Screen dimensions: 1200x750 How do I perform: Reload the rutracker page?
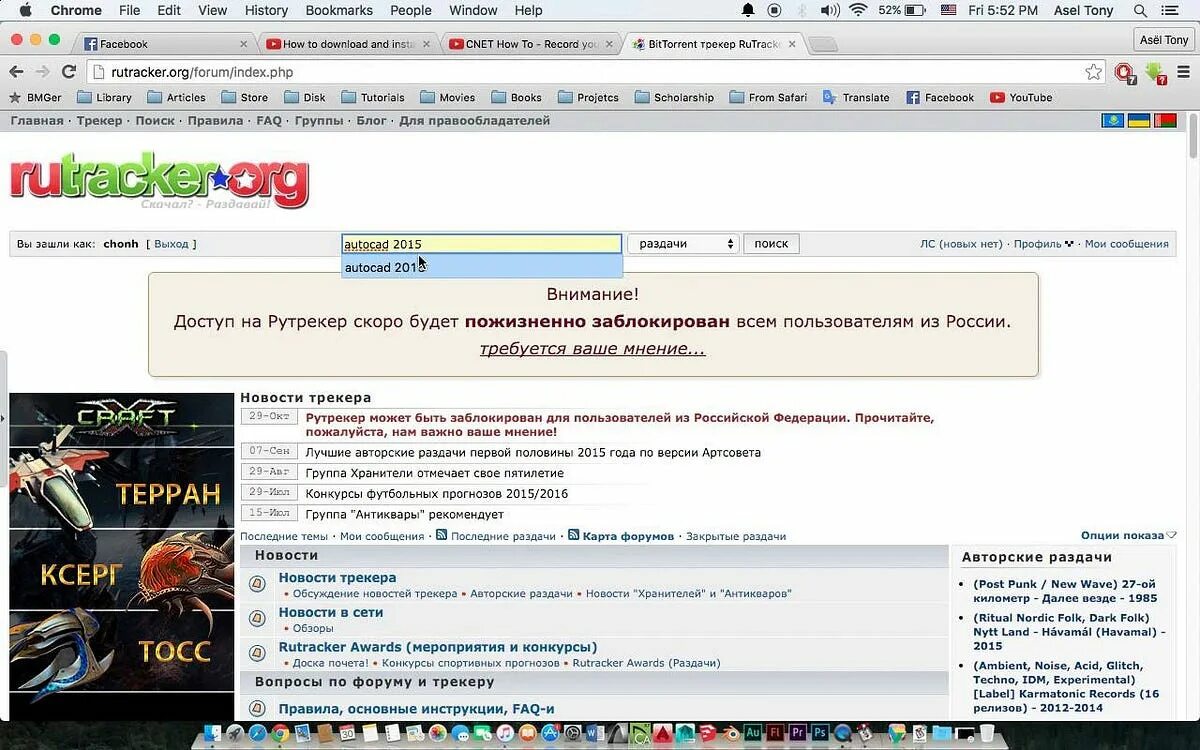(x=69, y=72)
